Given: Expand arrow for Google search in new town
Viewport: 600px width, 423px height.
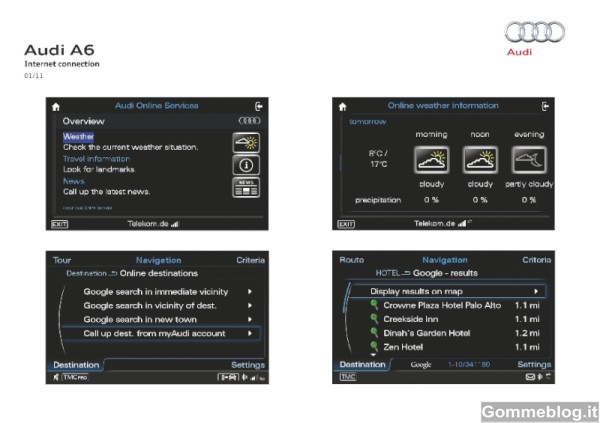Looking at the screenshot, I should pyautogui.click(x=250, y=319).
